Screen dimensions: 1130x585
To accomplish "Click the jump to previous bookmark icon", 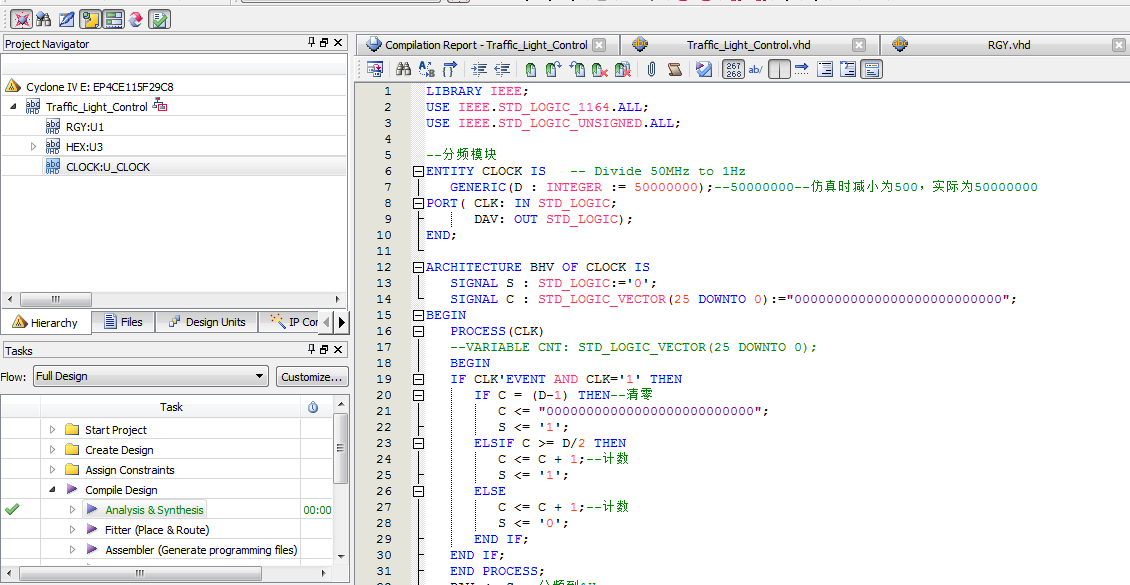I will [577, 69].
